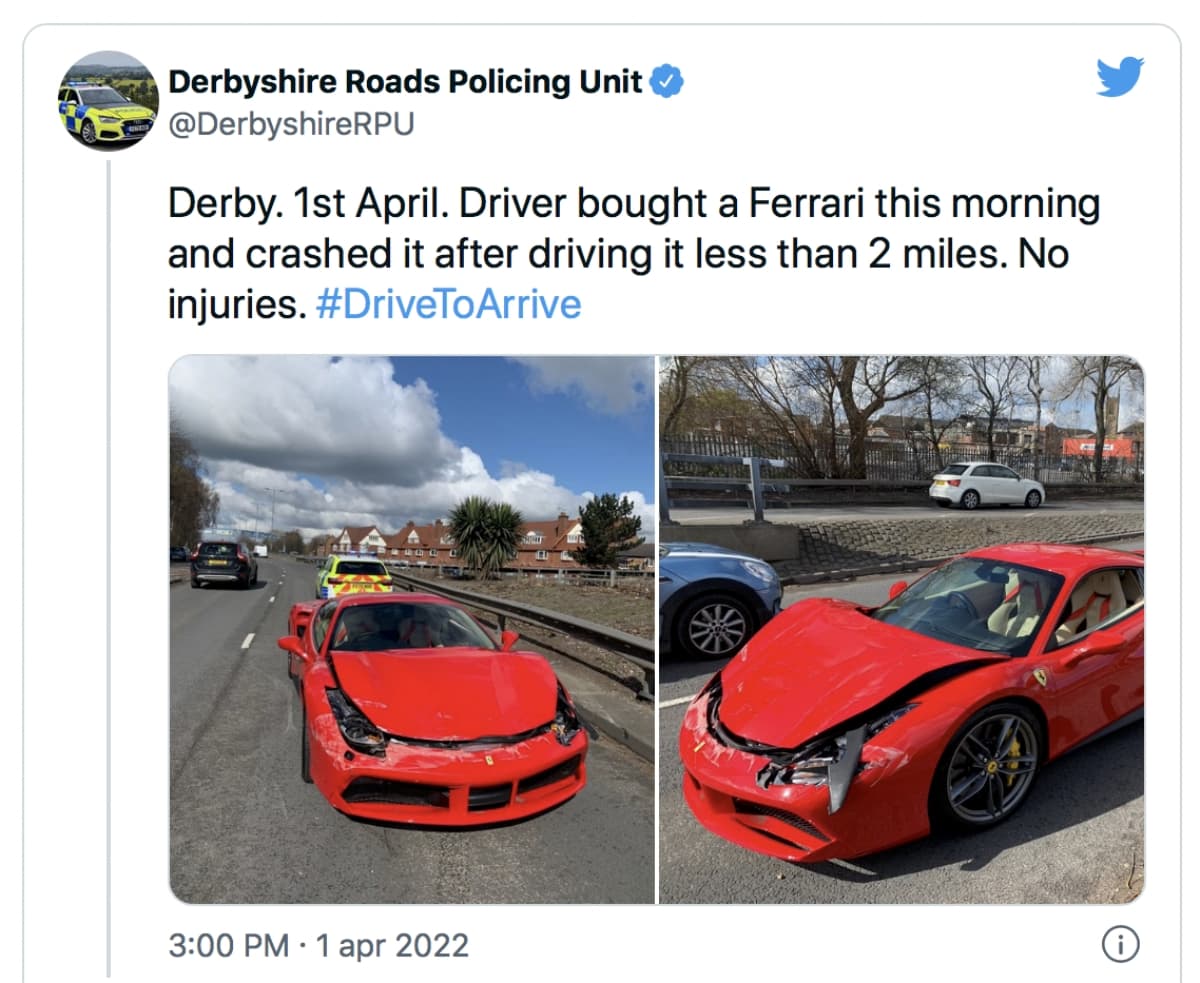Screen dimensions: 1200x983
Task: Click the Derbyshire Roads Policing Unit name
Action: [405, 82]
